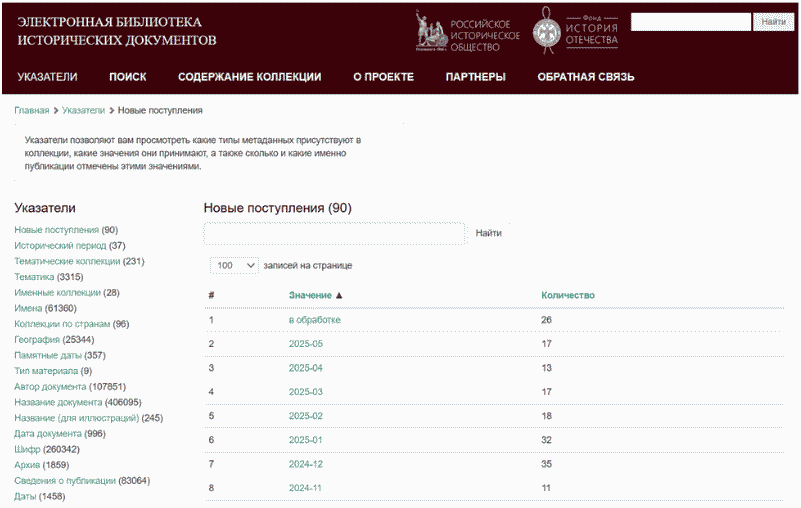
Task: Open the в обработке value link
Action: pos(314,320)
